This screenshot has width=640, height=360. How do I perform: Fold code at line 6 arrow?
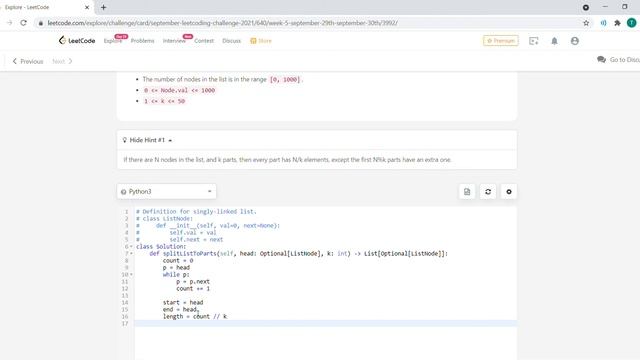pos(131,247)
